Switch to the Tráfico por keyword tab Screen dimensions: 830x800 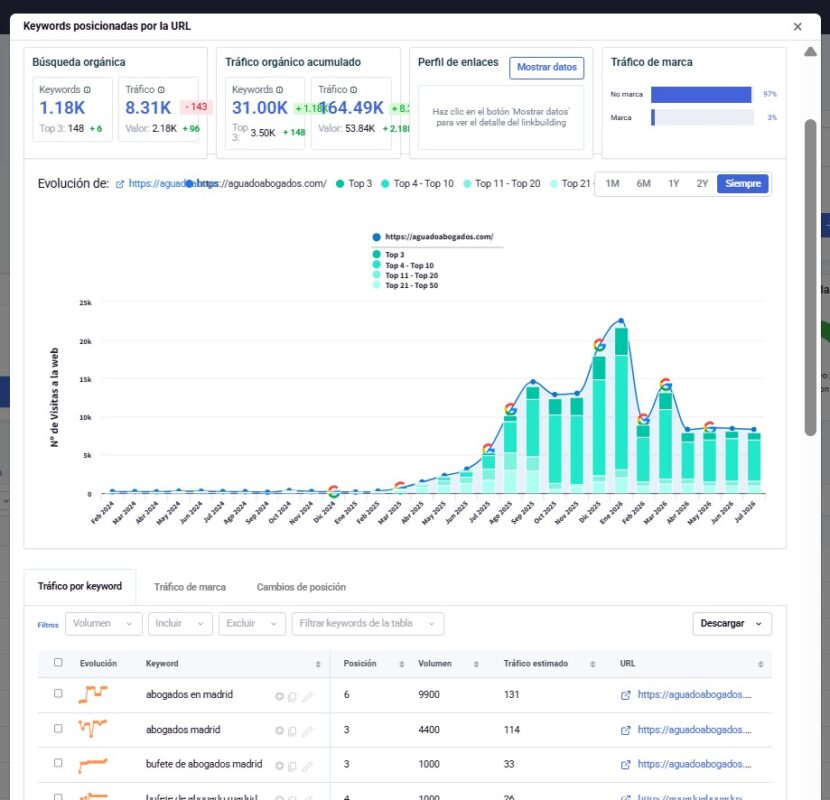[x=79, y=587]
